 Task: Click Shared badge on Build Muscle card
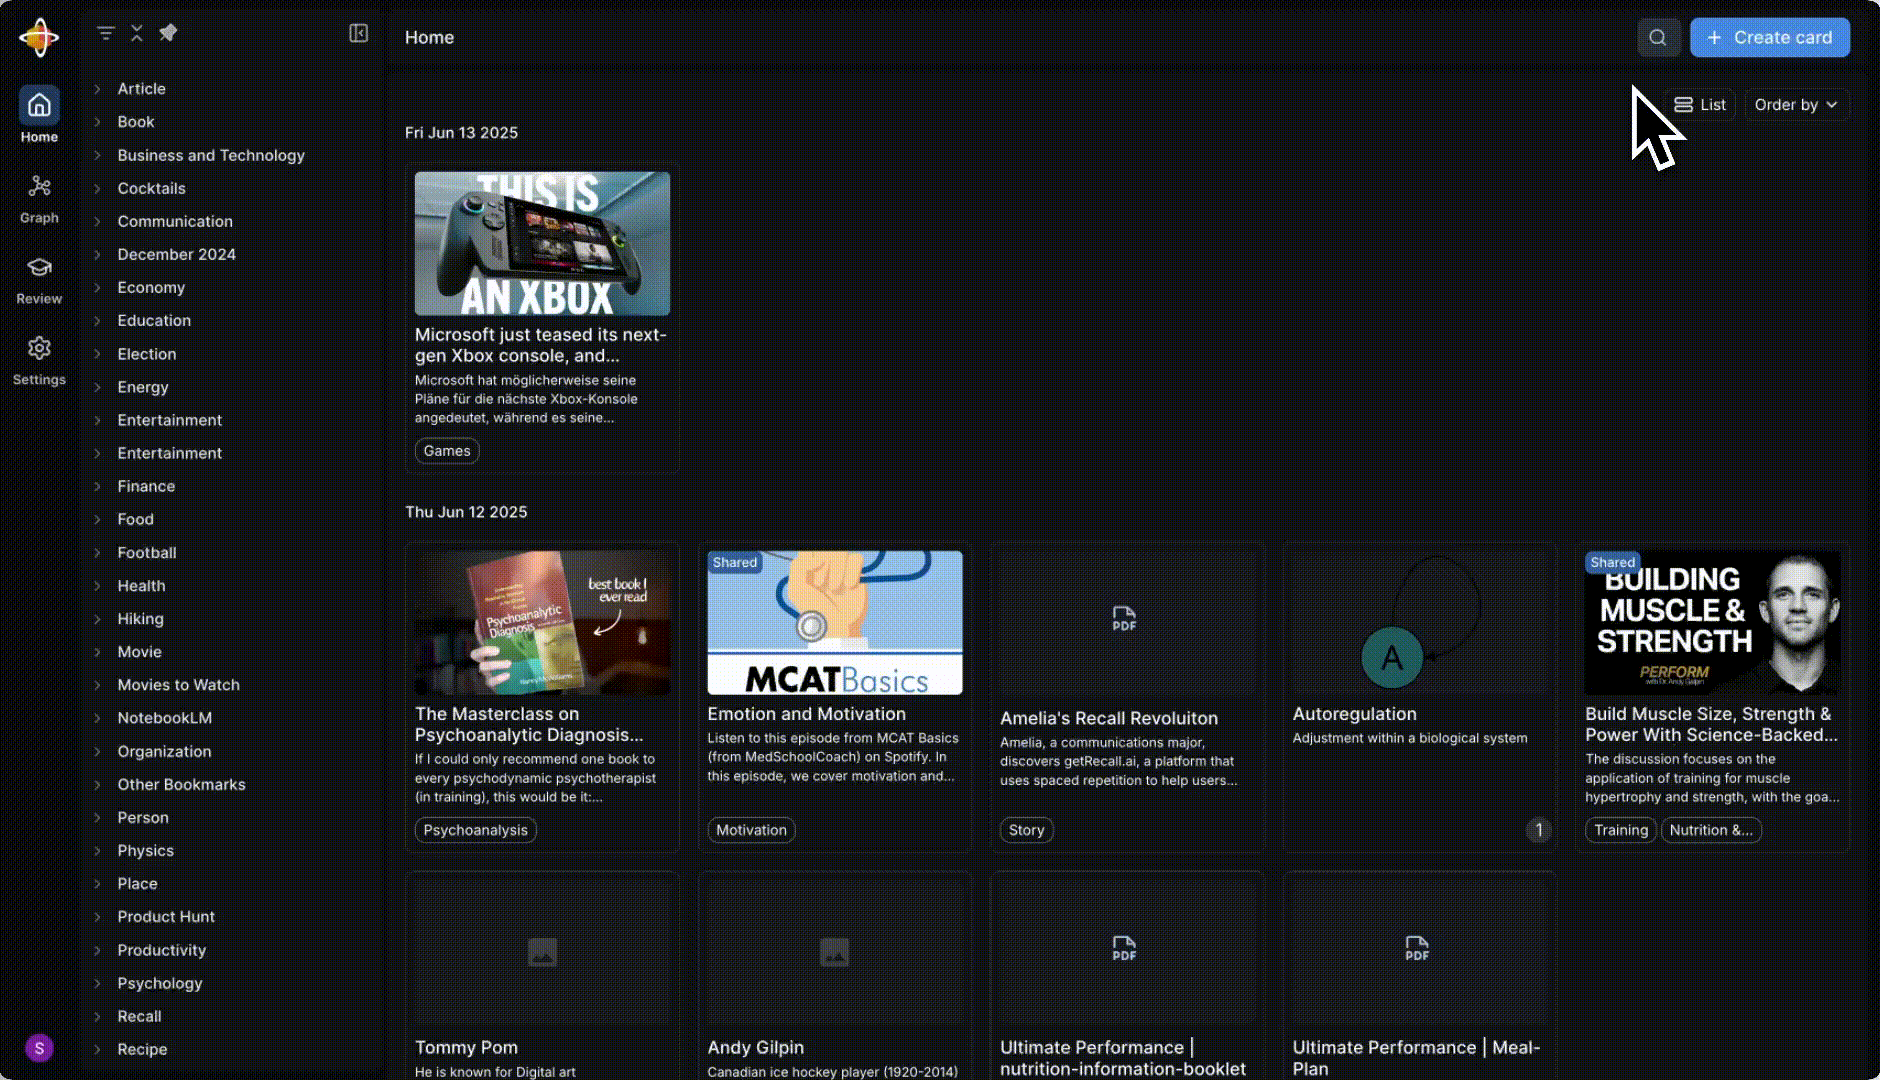click(x=1612, y=562)
